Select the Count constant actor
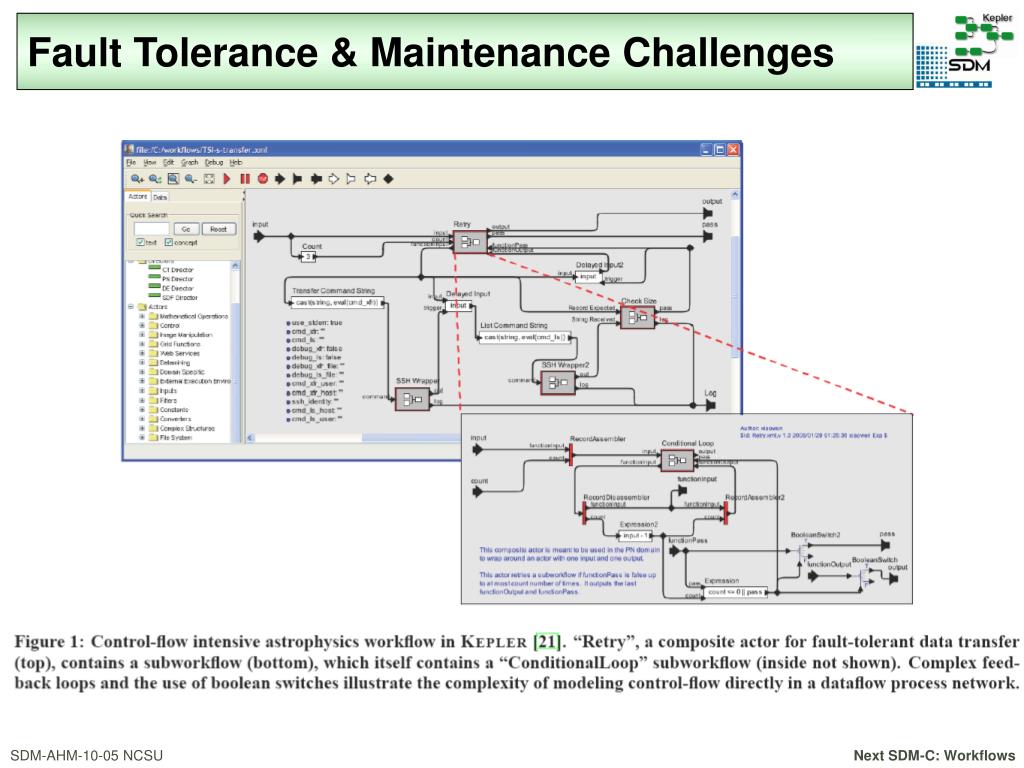The width and height of the screenshot is (1024, 768). 308,257
